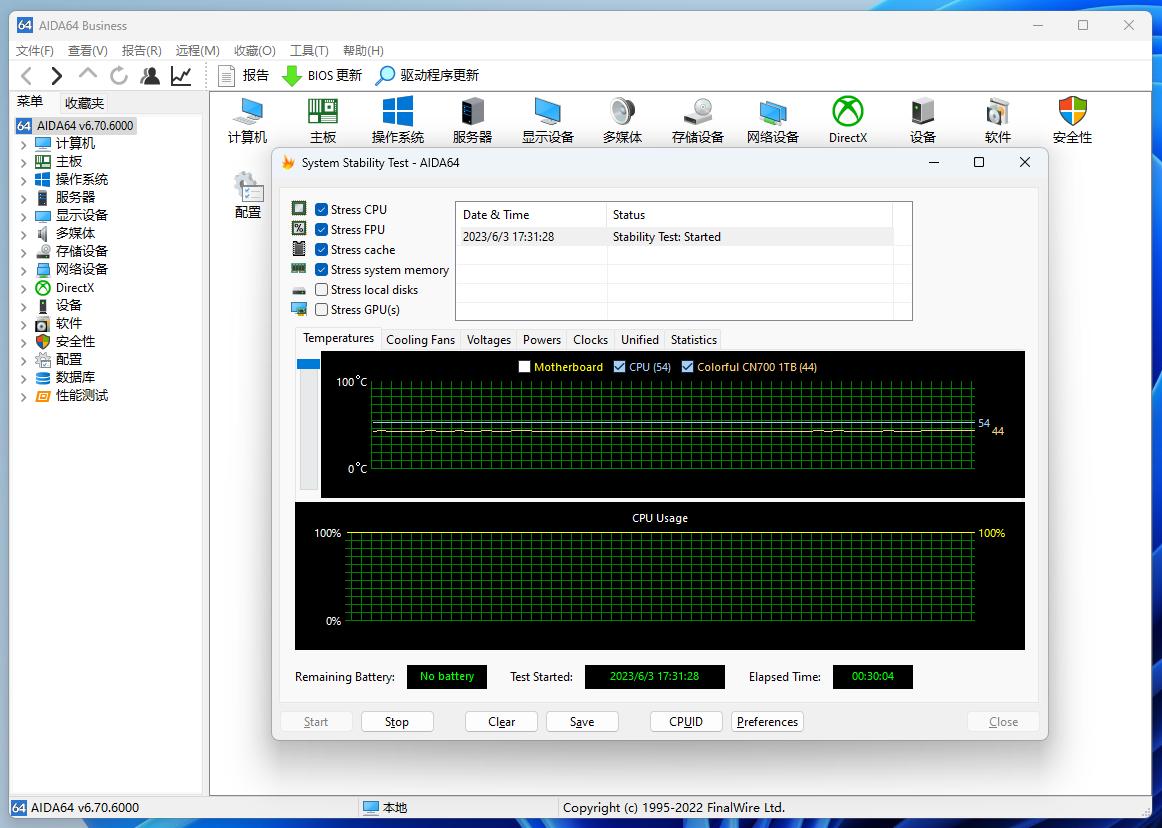Image resolution: width=1162 pixels, height=828 pixels.
Task: Enable the Stress GPU(s) checkbox
Action: [x=322, y=310]
